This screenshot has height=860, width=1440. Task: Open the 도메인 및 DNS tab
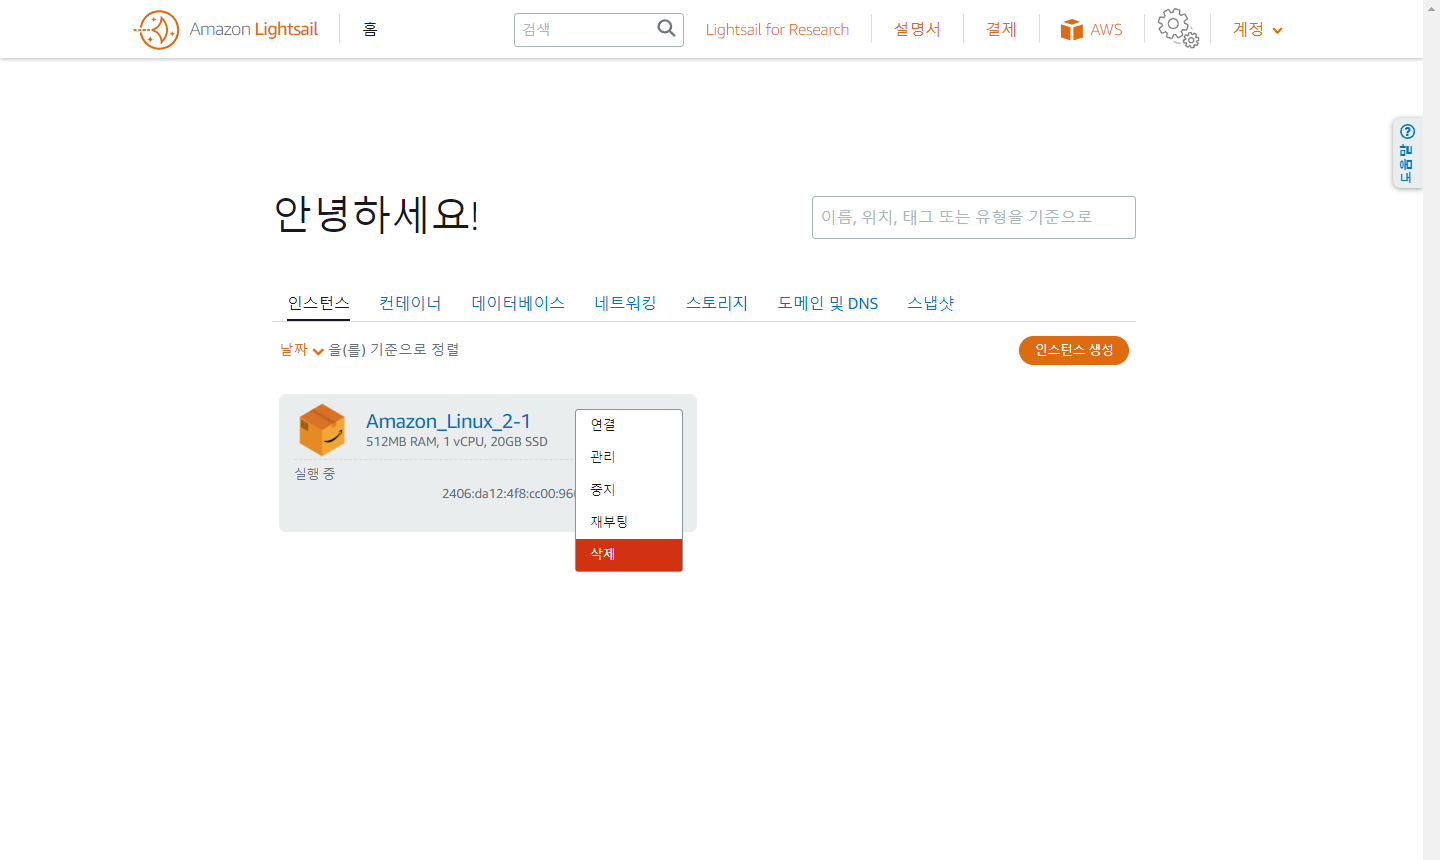pos(828,303)
